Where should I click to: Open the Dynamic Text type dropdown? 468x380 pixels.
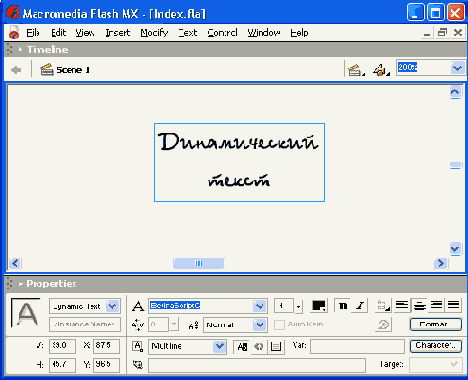click(113, 306)
